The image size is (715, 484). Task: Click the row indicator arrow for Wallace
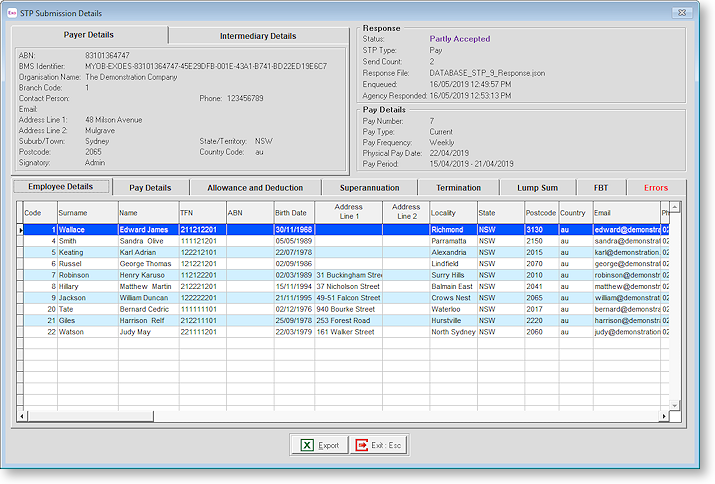(x=18, y=230)
